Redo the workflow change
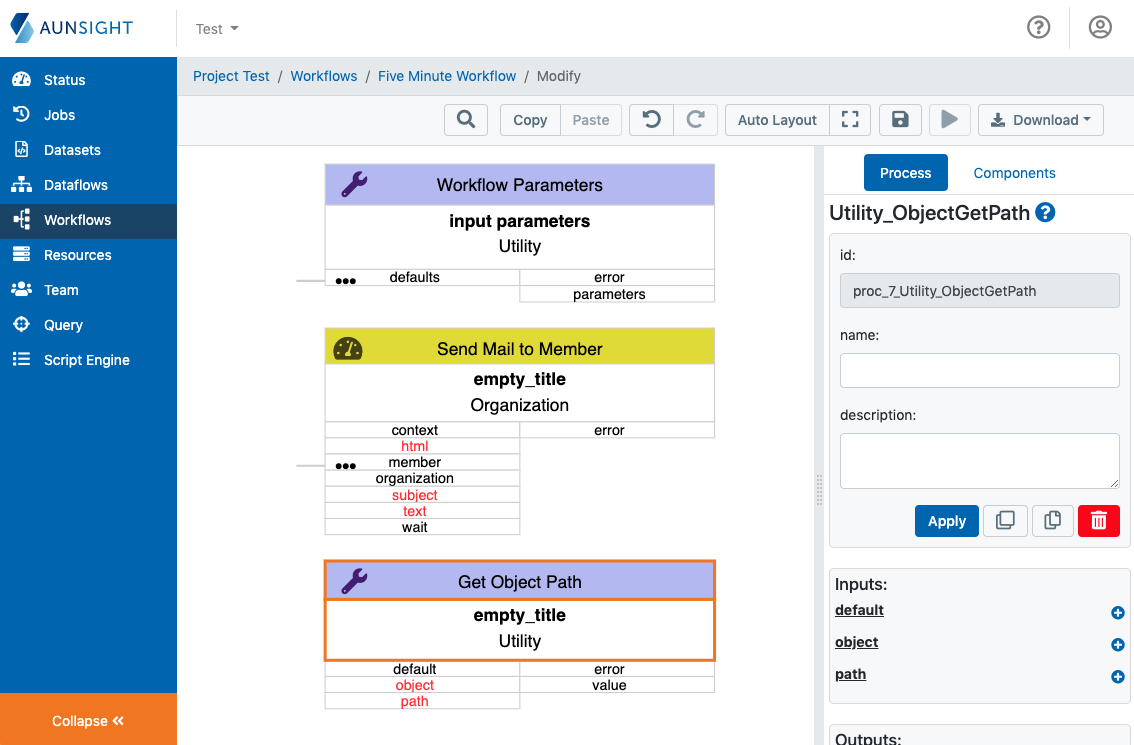The width and height of the screenshot is (1134, 745). (695, 120)
